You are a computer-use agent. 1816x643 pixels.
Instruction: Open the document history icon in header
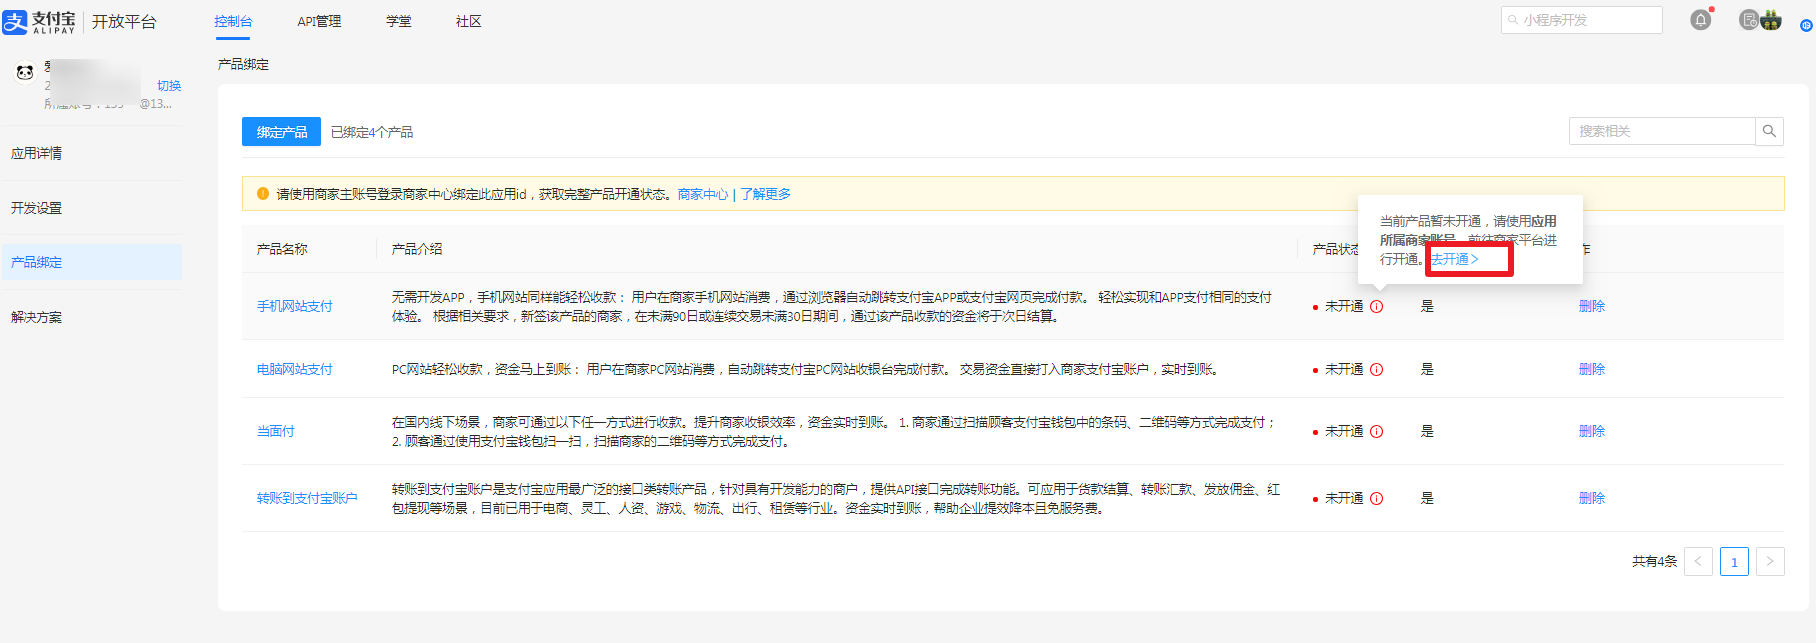(1749, 20)
